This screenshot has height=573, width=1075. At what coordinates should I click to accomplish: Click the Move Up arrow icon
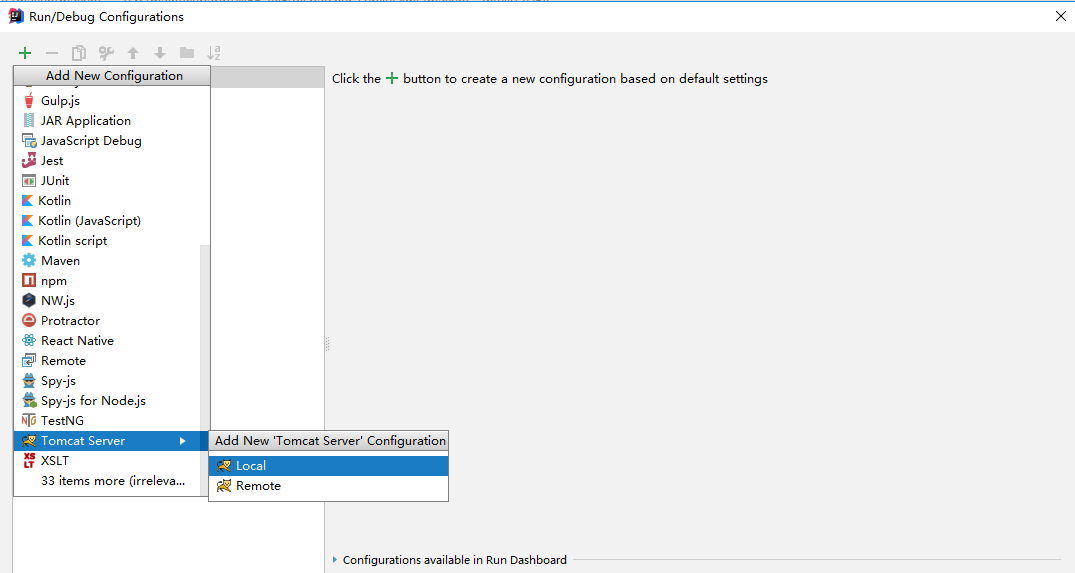(133, 53)
